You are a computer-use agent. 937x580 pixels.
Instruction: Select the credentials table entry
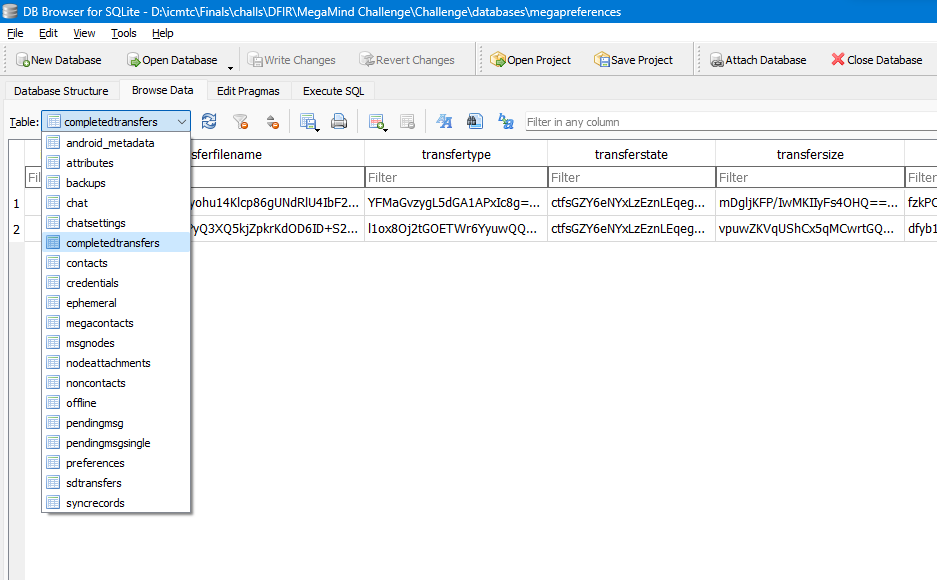click(x=116, y=283)
